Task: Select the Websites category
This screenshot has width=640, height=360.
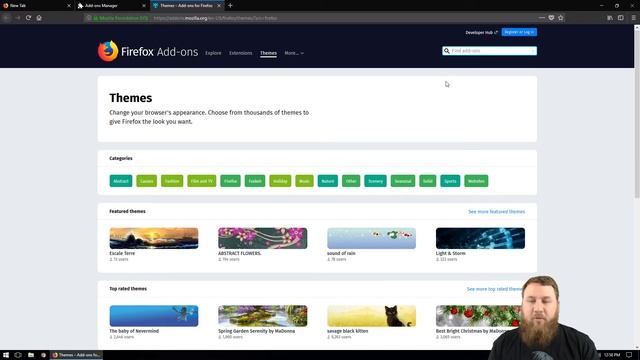Action: click(x=476, y=181)
